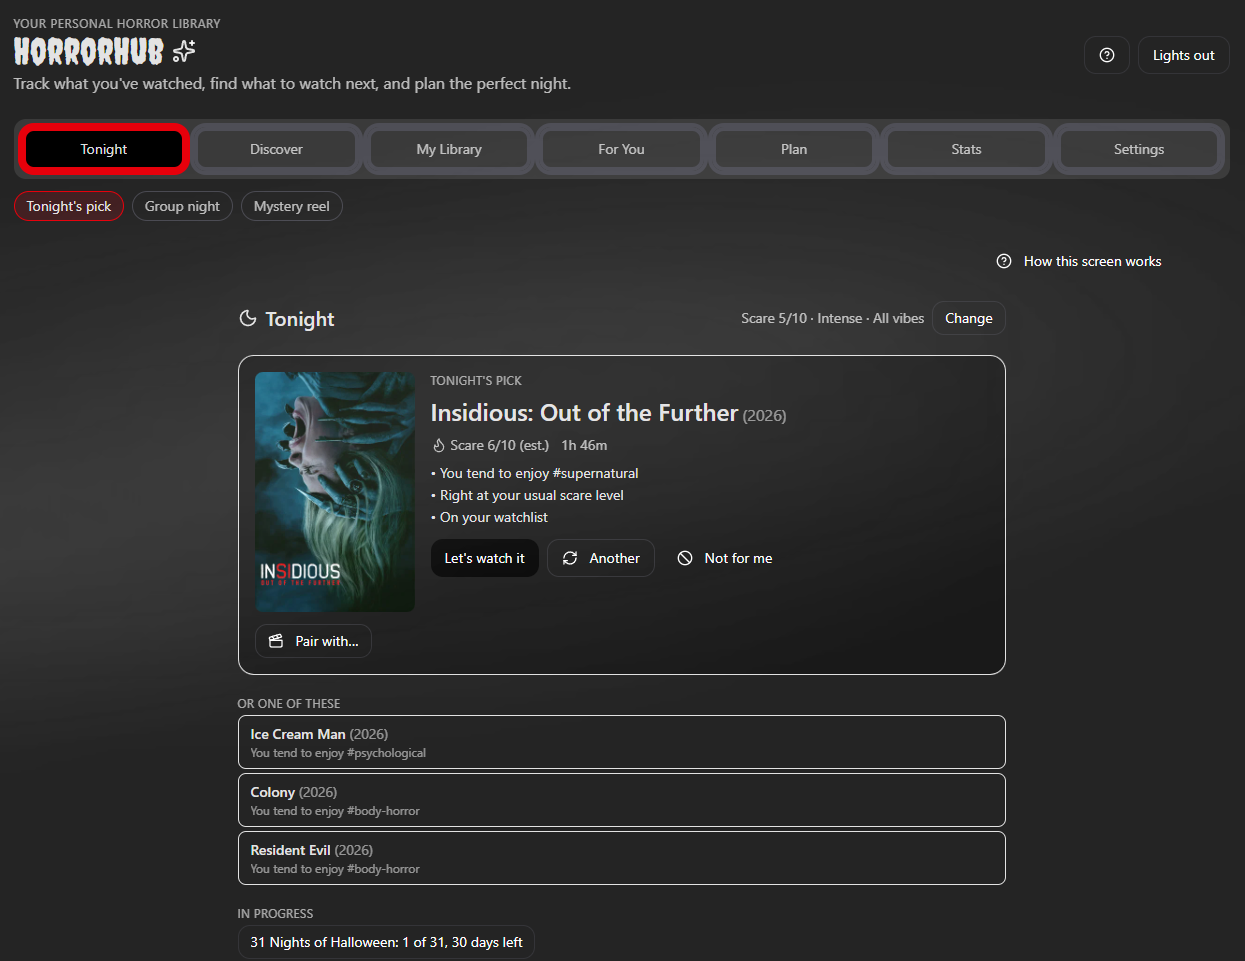Click the 1h 46m runtime text

(584, 445)
